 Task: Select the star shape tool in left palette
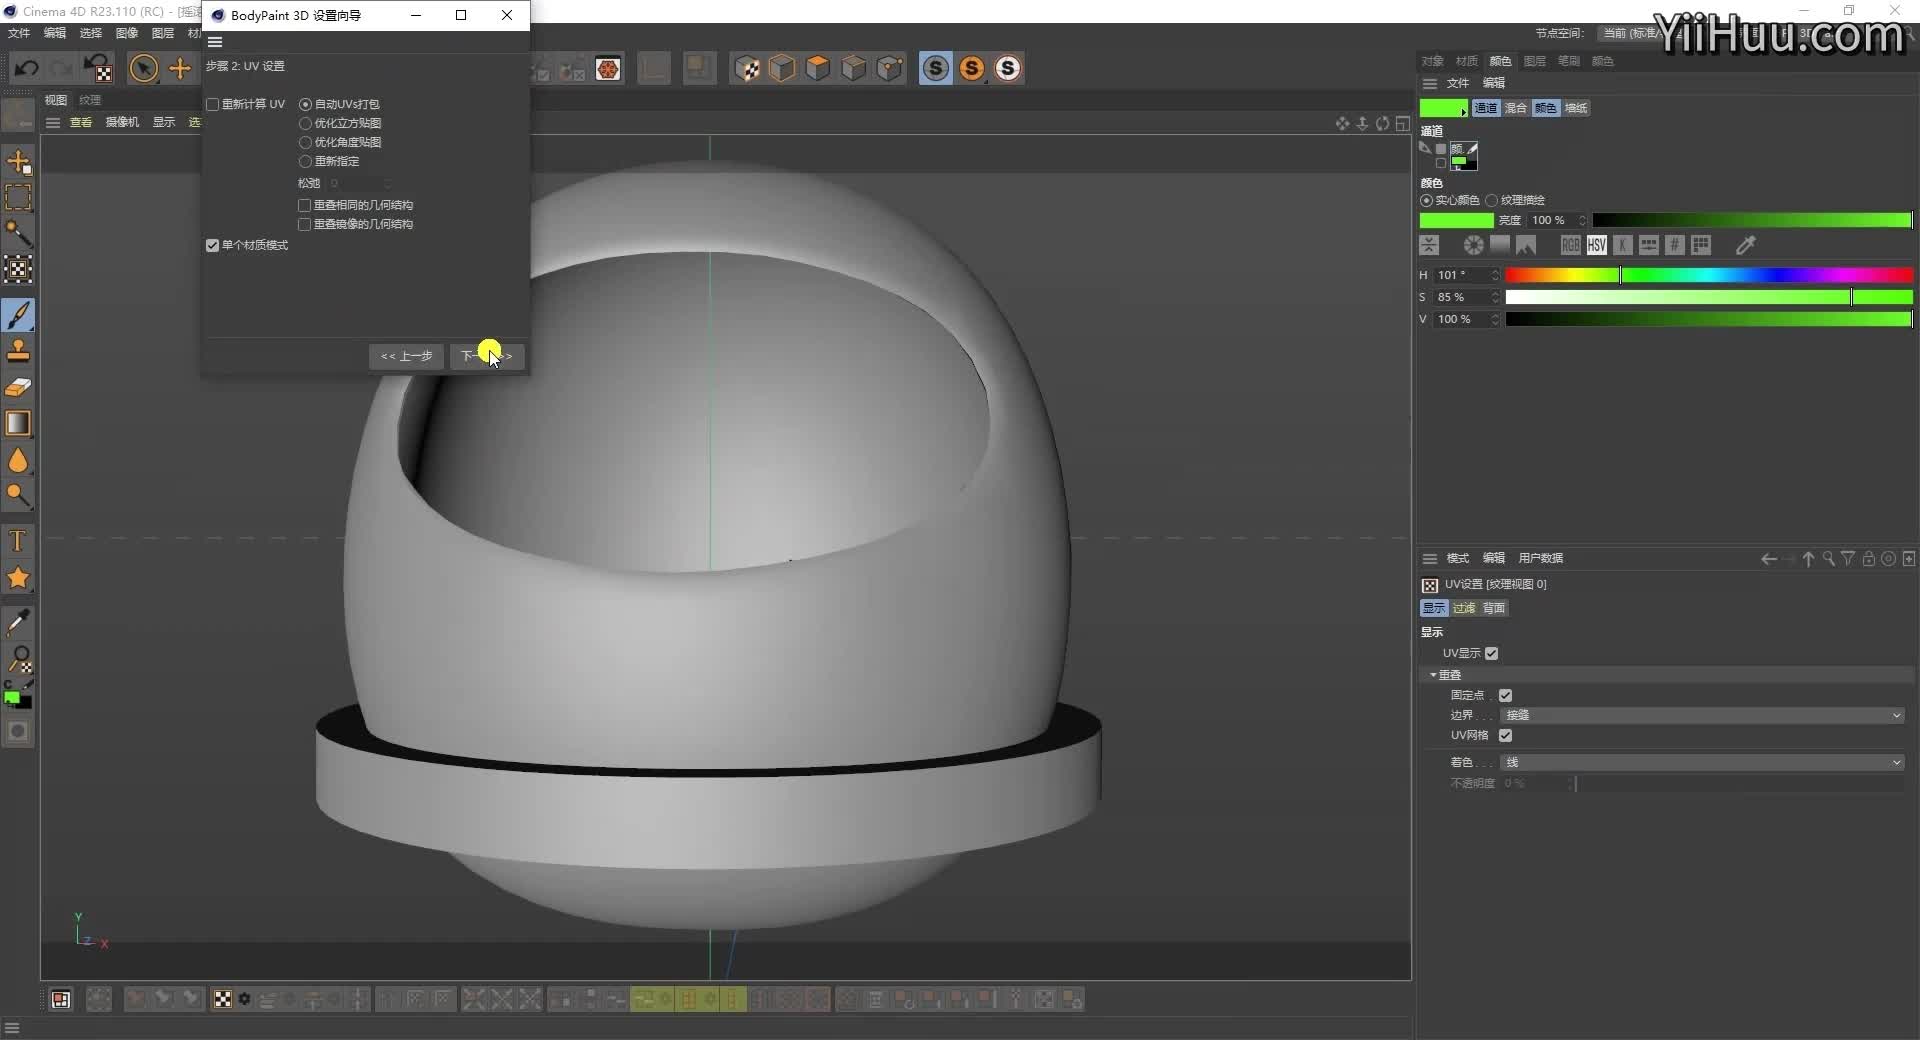pyautogui.click(x=18, y=578)
